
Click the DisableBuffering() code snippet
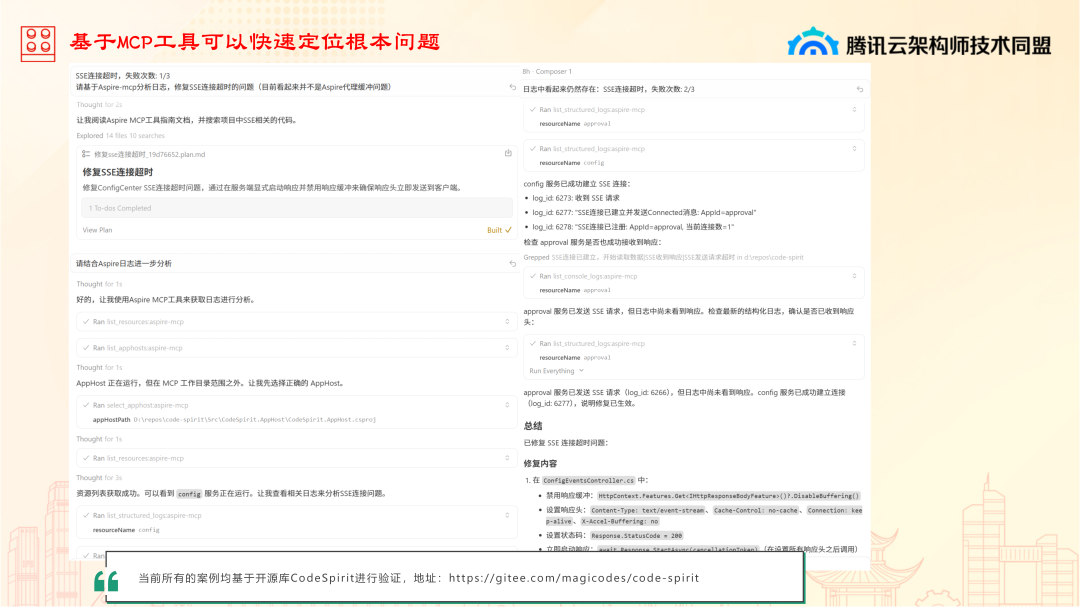[729, 496]
